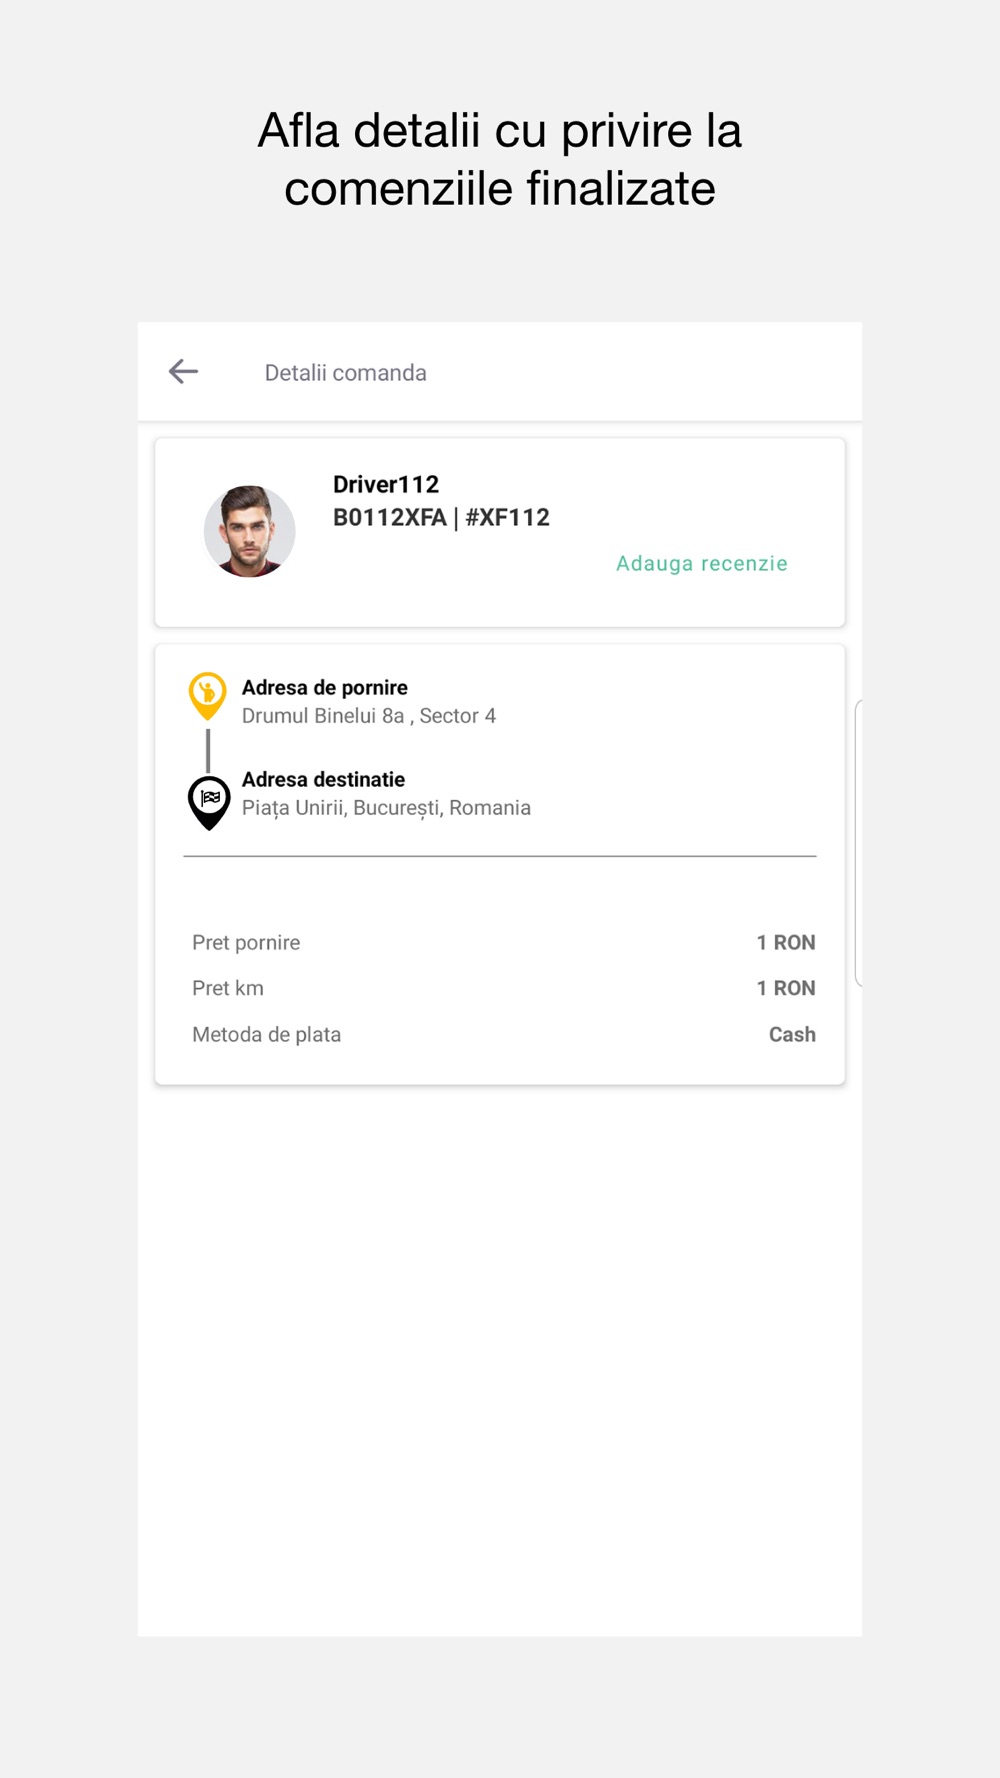
Task: Tap the black destination flag pin
Action: (x=209, y=803)
